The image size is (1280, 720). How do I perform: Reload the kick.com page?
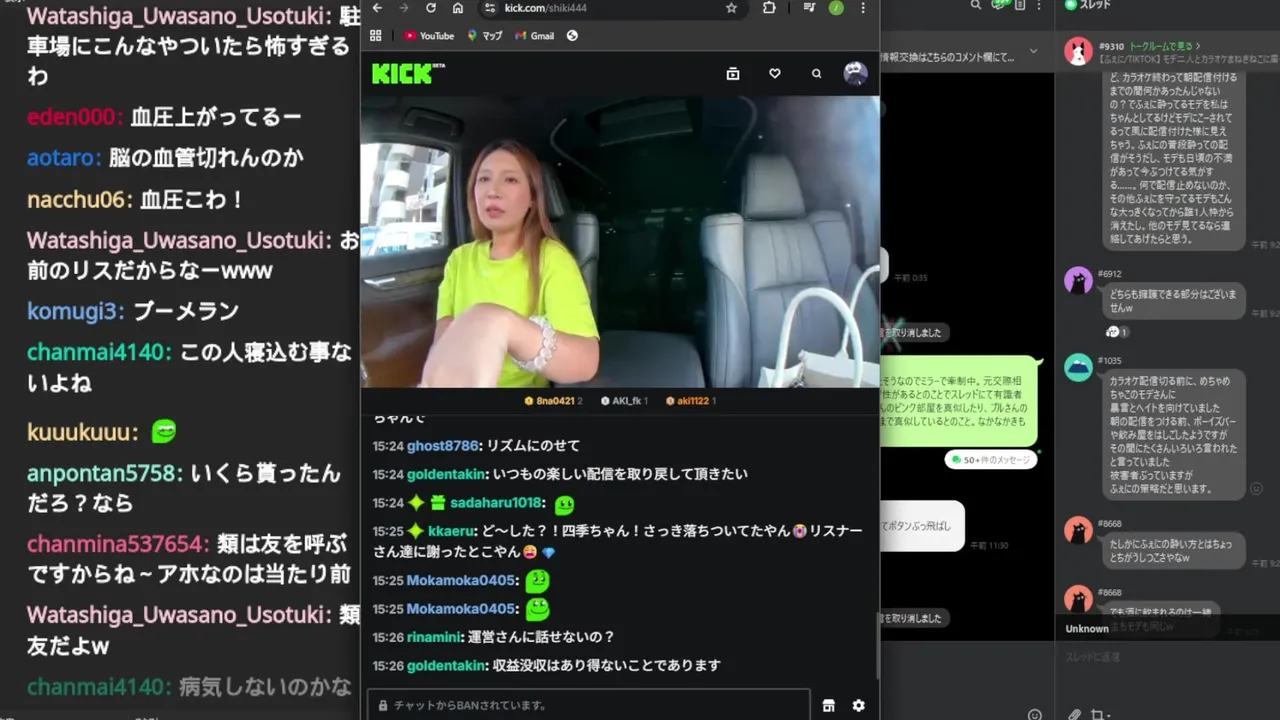click(x=431, y=8)
